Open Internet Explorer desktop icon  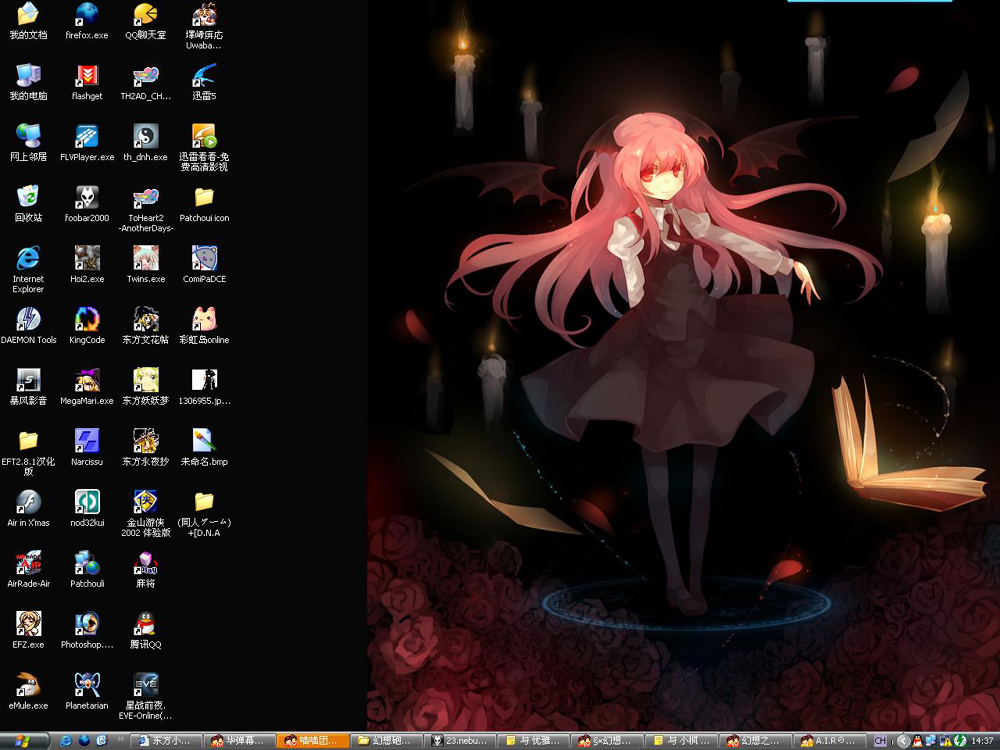tap(28, 270)
